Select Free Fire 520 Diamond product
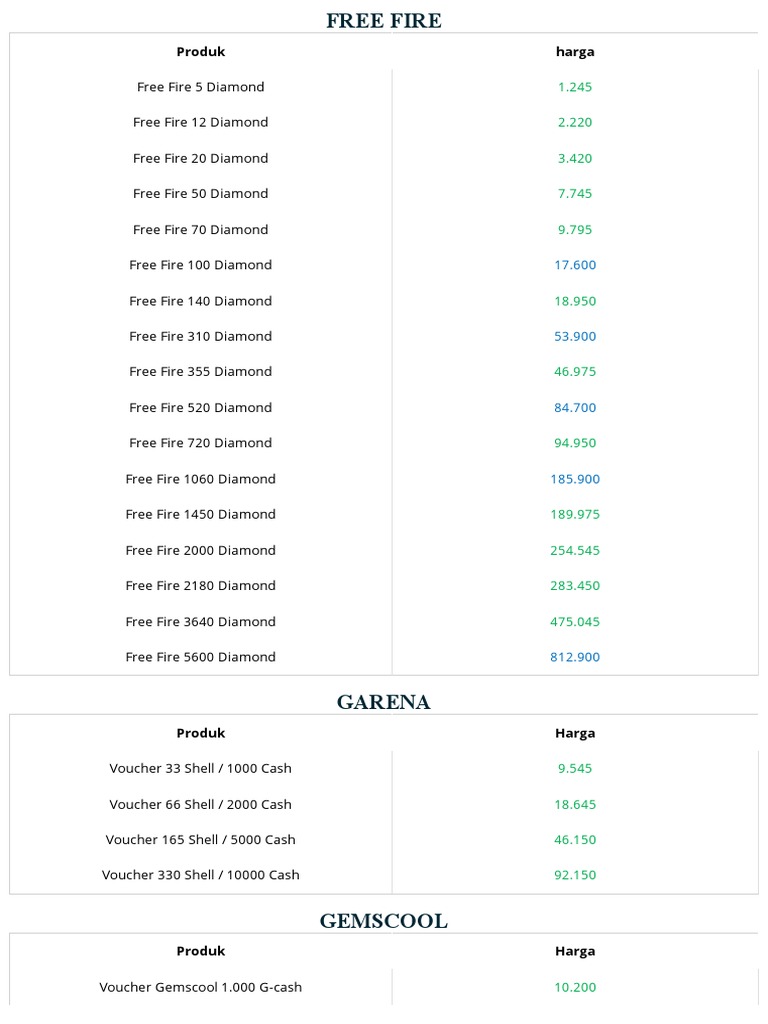 (x=200, y=407)
